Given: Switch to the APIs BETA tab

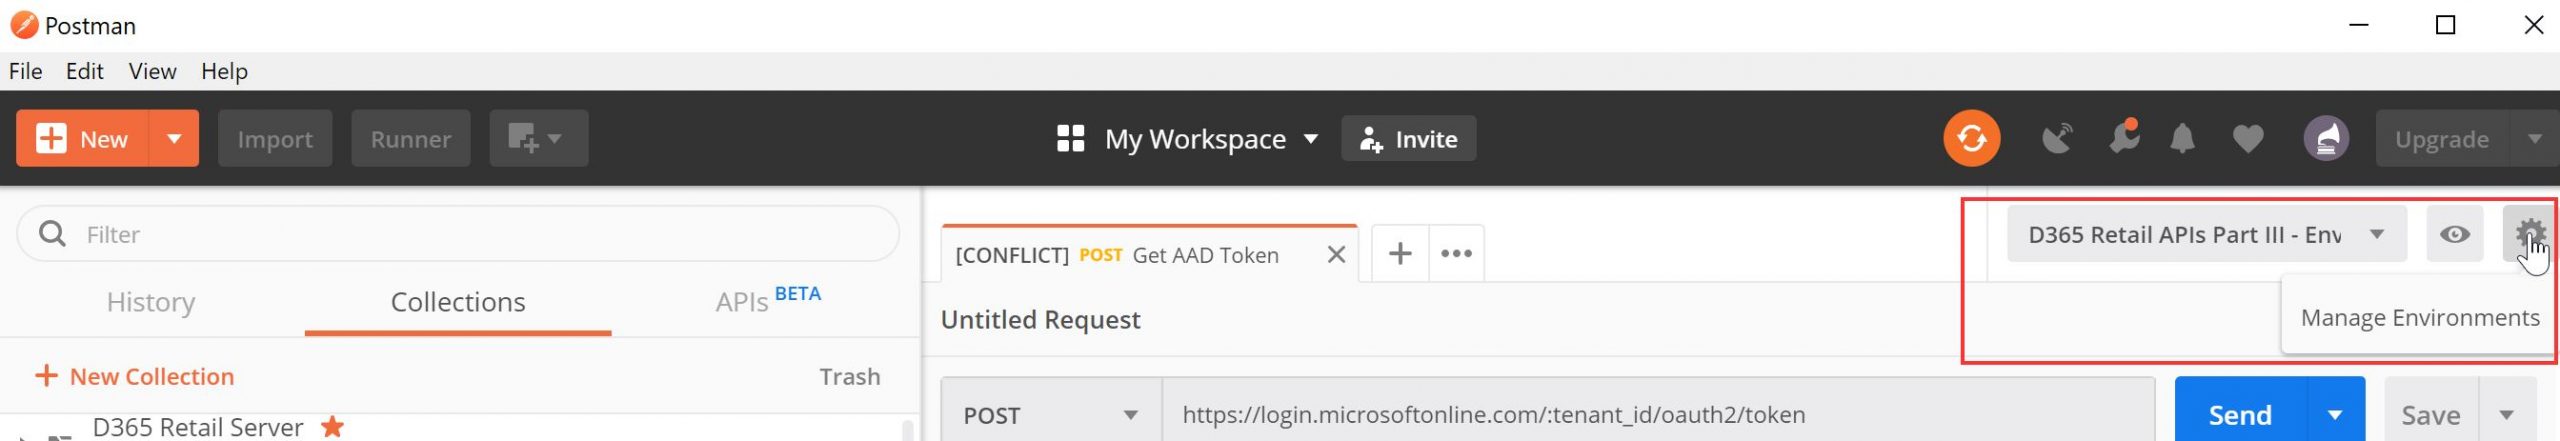Looking at the screenshot, I should [768, 299].
